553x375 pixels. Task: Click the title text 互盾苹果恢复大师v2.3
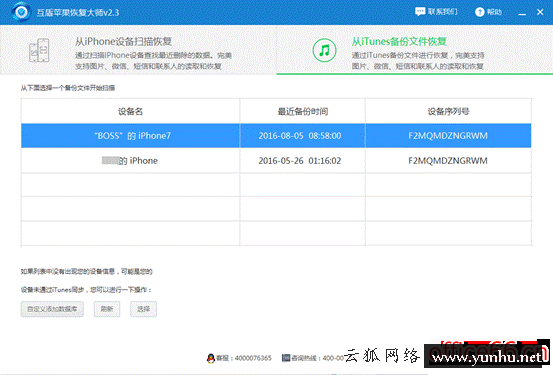coord(78,13)
